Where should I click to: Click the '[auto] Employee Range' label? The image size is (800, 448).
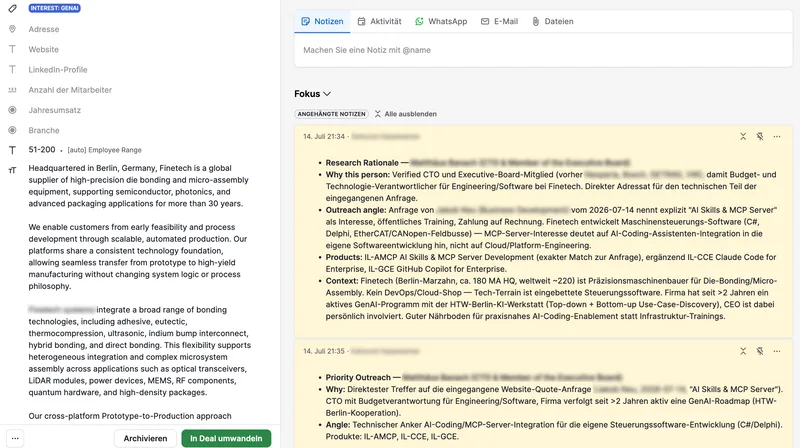click(x=105, y=150)
